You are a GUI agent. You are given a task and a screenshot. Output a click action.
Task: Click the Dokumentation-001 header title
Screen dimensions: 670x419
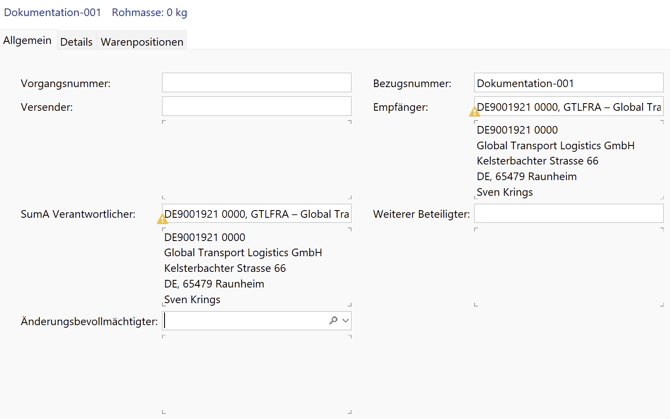(x=52, y=13)
